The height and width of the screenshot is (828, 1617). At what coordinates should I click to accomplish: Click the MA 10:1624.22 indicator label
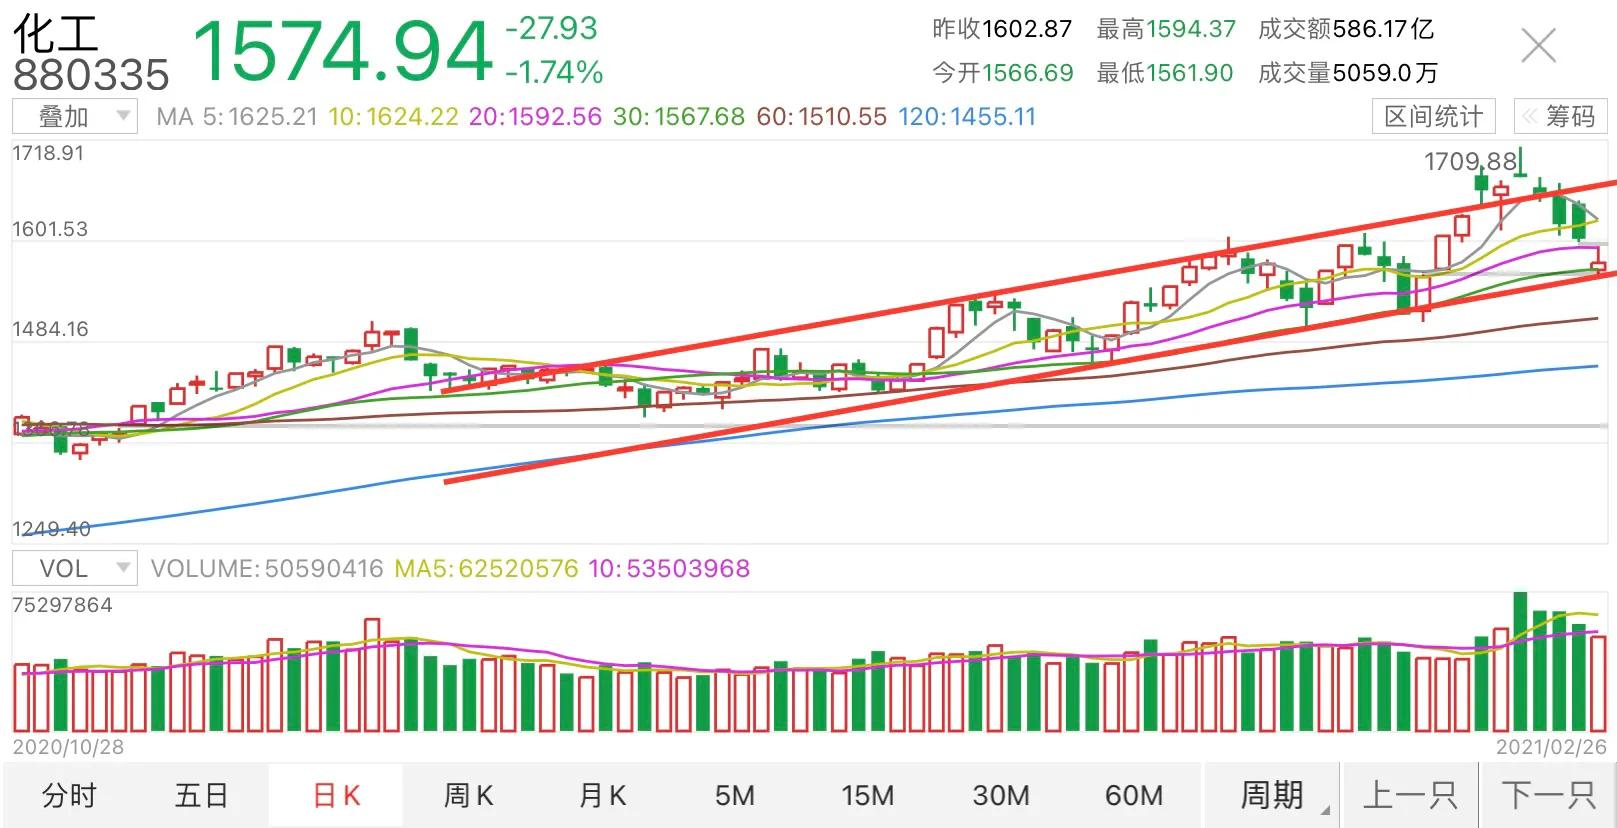click(x=393, y=117)
